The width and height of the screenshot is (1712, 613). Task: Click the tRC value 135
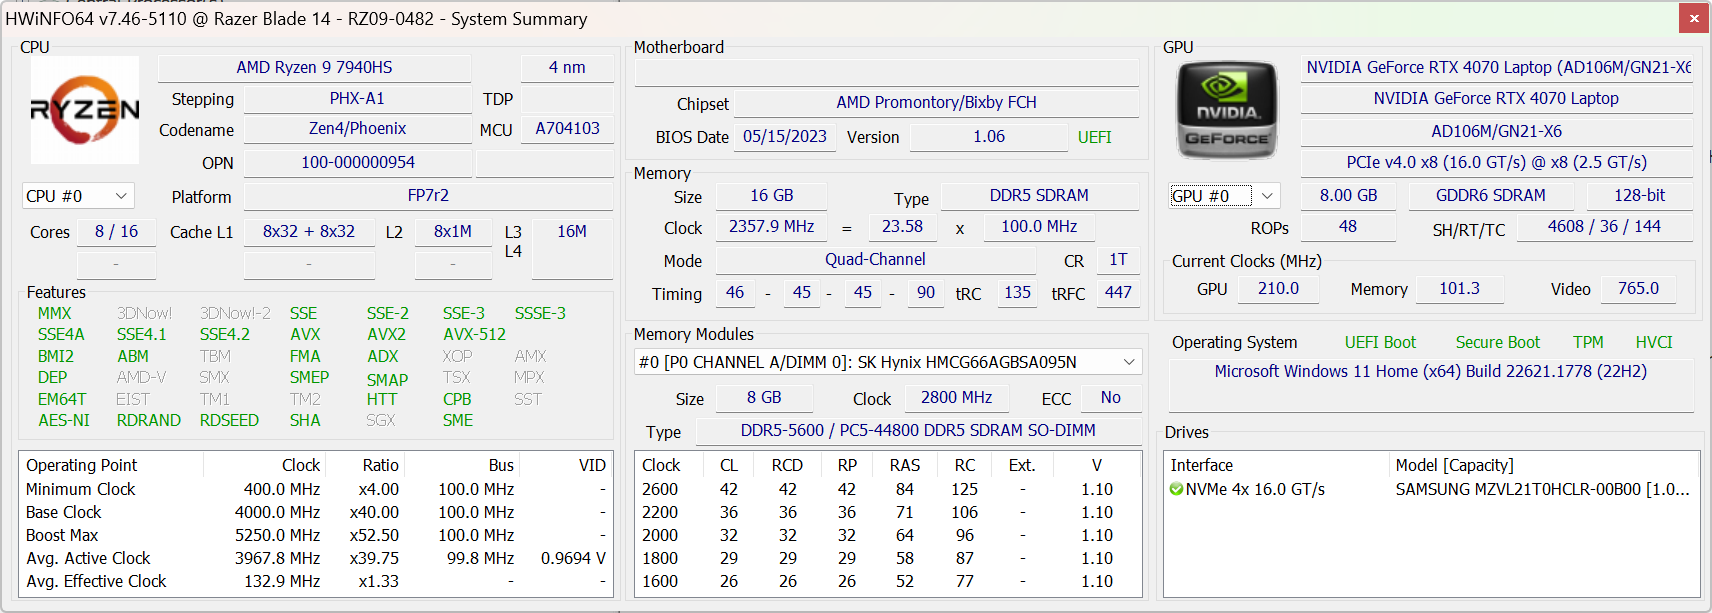click(x=1017, y=292)
